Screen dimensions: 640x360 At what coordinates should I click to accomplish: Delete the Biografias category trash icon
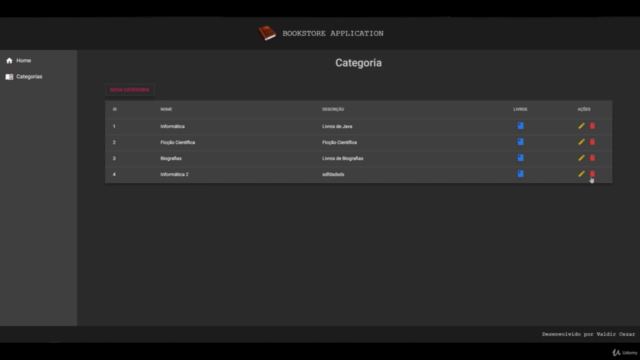pyautogui.click(x=592, y=158)
